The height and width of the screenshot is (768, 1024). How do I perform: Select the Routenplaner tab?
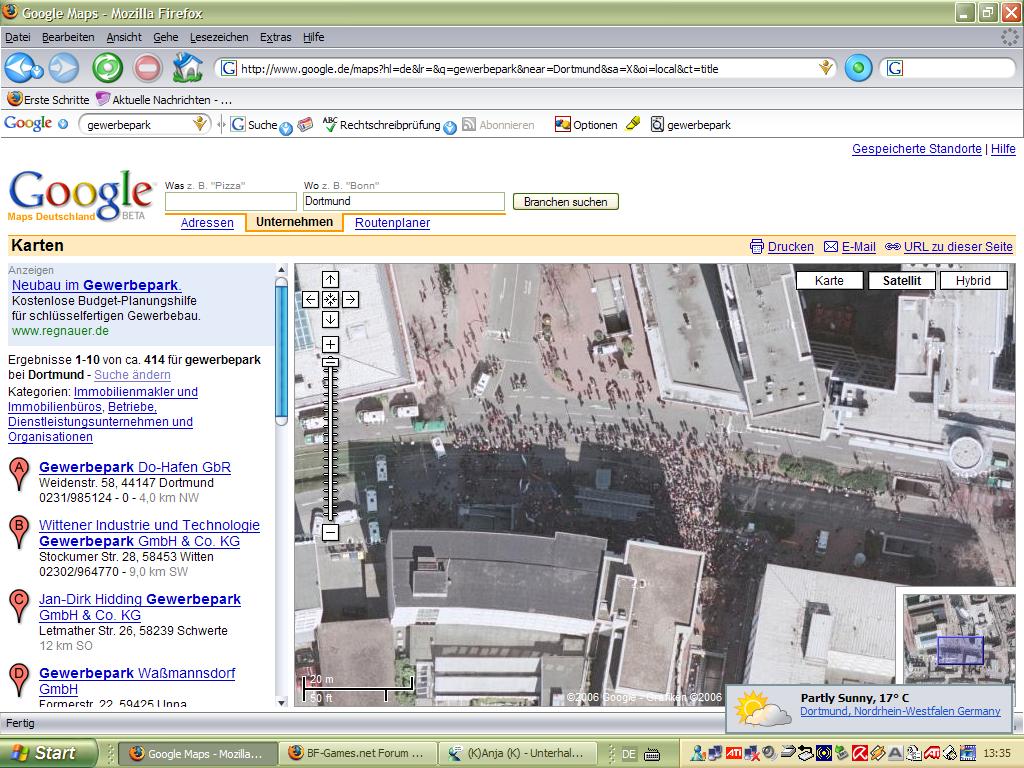(392, 223)
